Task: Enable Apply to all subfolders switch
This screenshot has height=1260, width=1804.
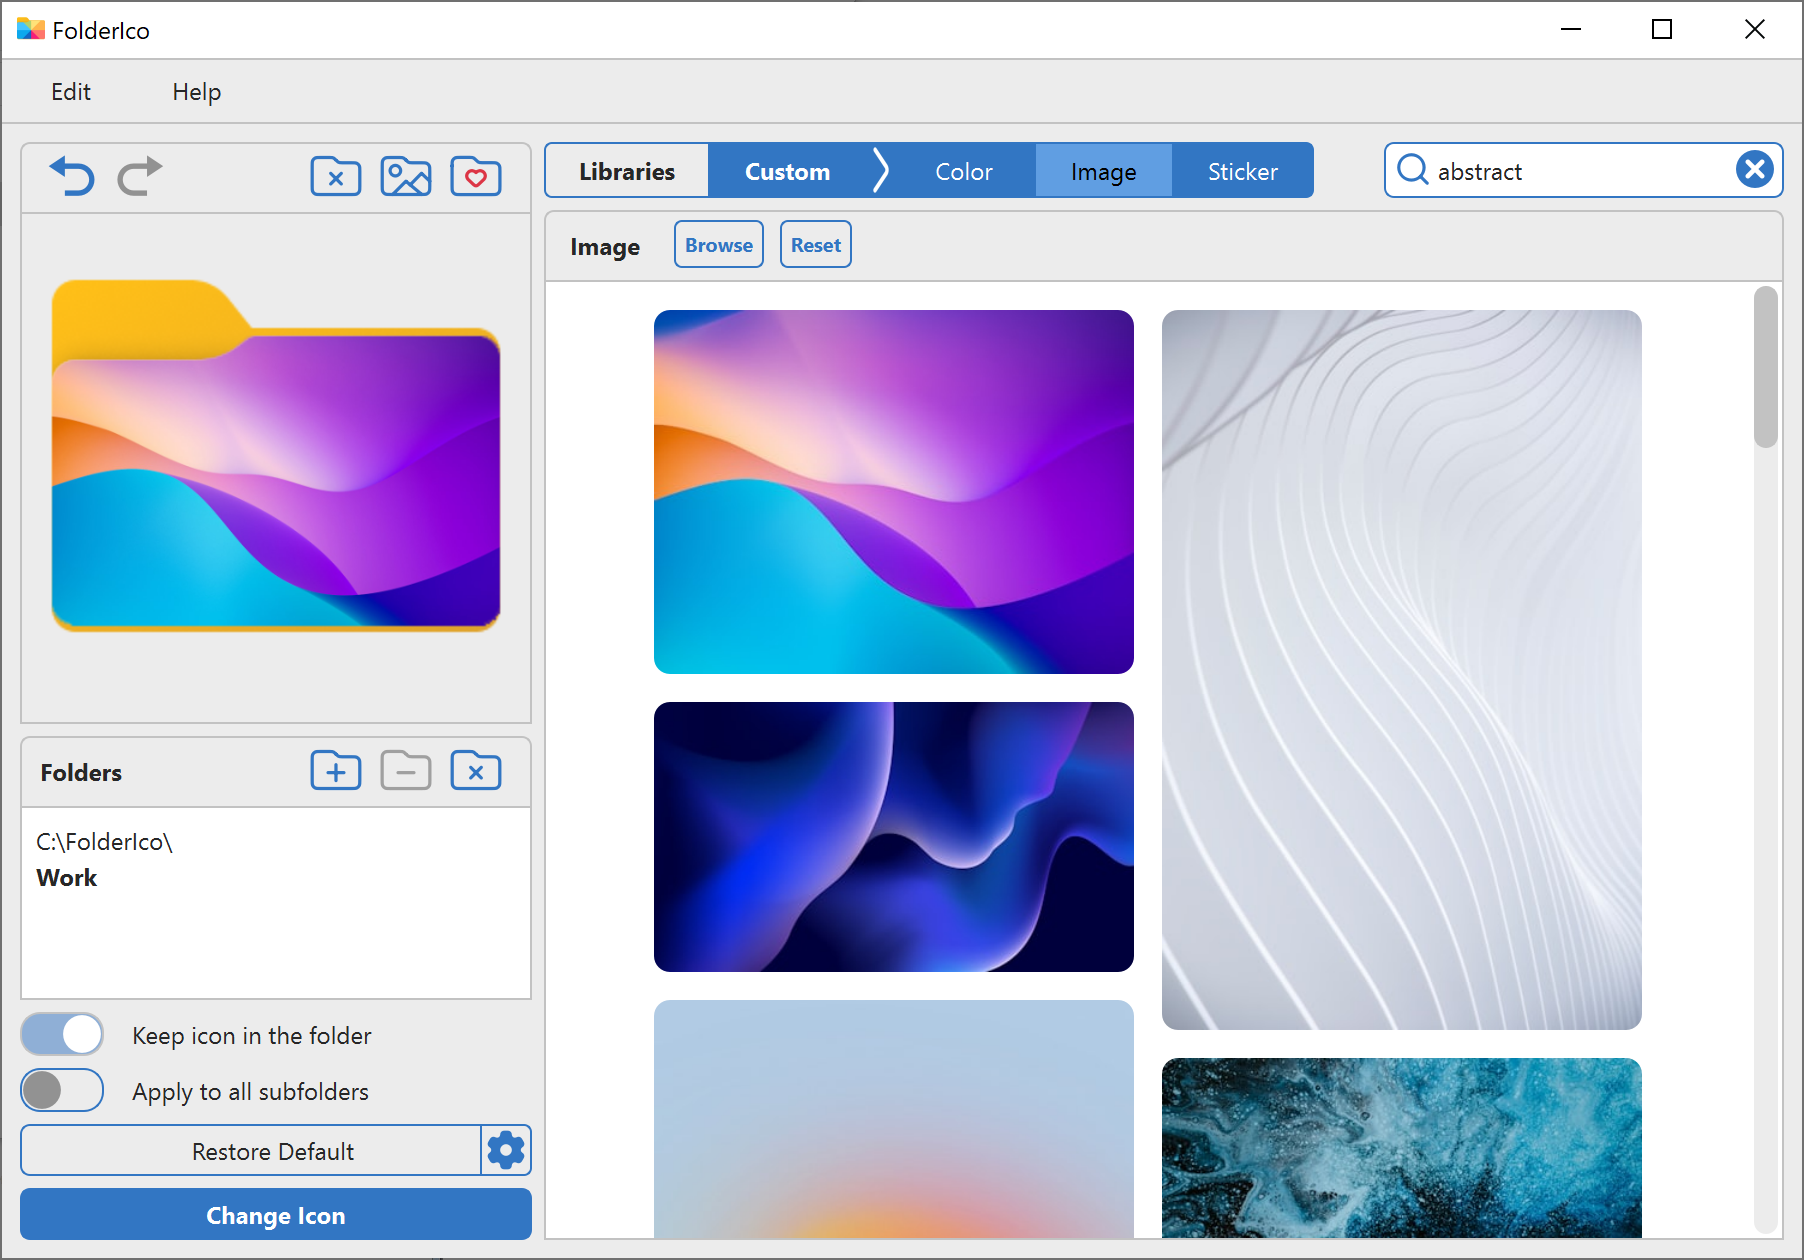Action: 62,1090
